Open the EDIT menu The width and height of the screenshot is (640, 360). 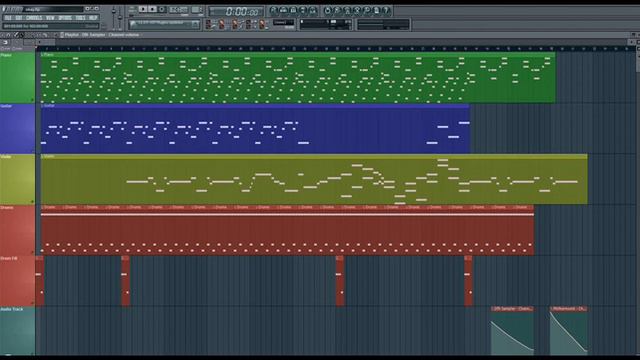click(x=19, y=18)
